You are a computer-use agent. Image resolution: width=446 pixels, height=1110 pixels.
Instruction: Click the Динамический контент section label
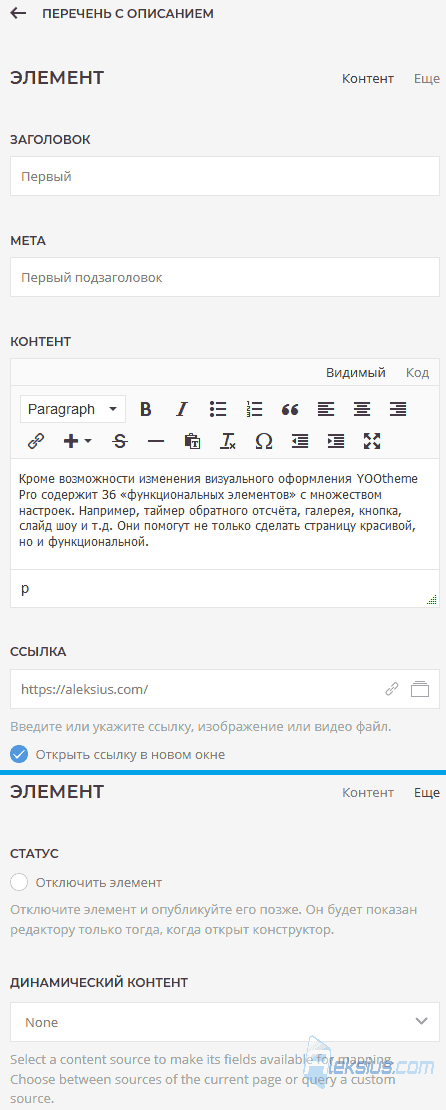click(x=99, y=983)
